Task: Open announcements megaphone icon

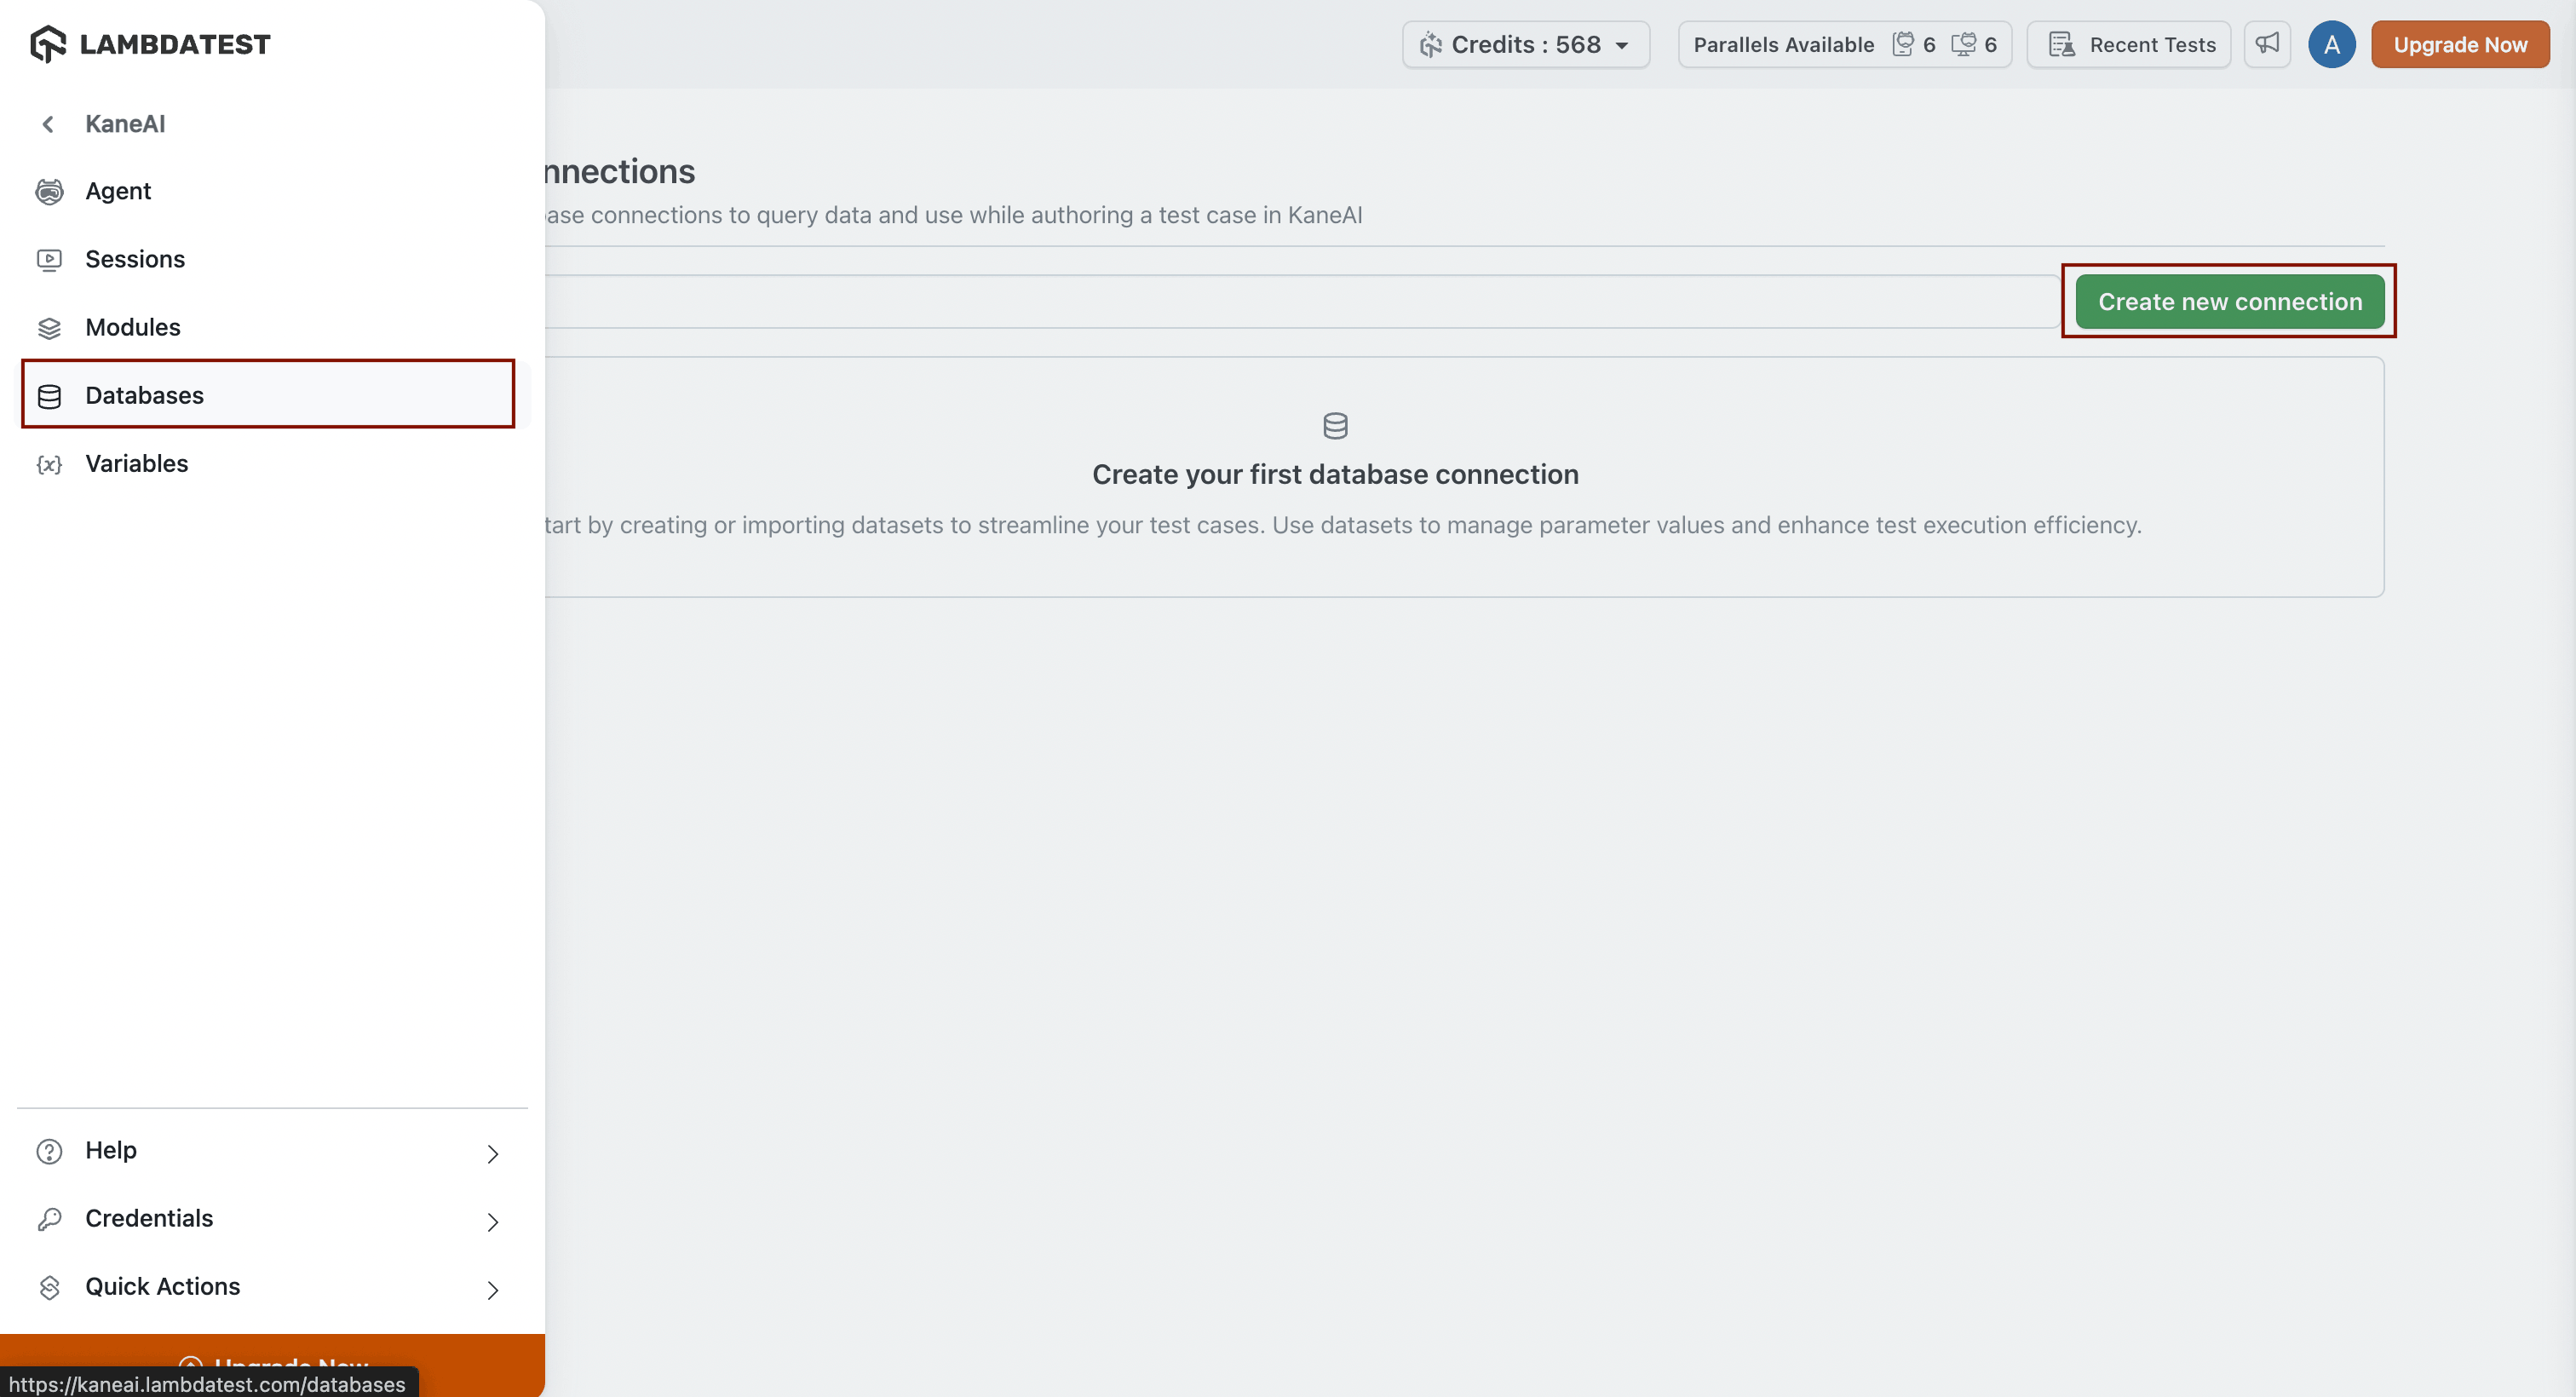Action: pyautogui.click(x=2266, y=44)
